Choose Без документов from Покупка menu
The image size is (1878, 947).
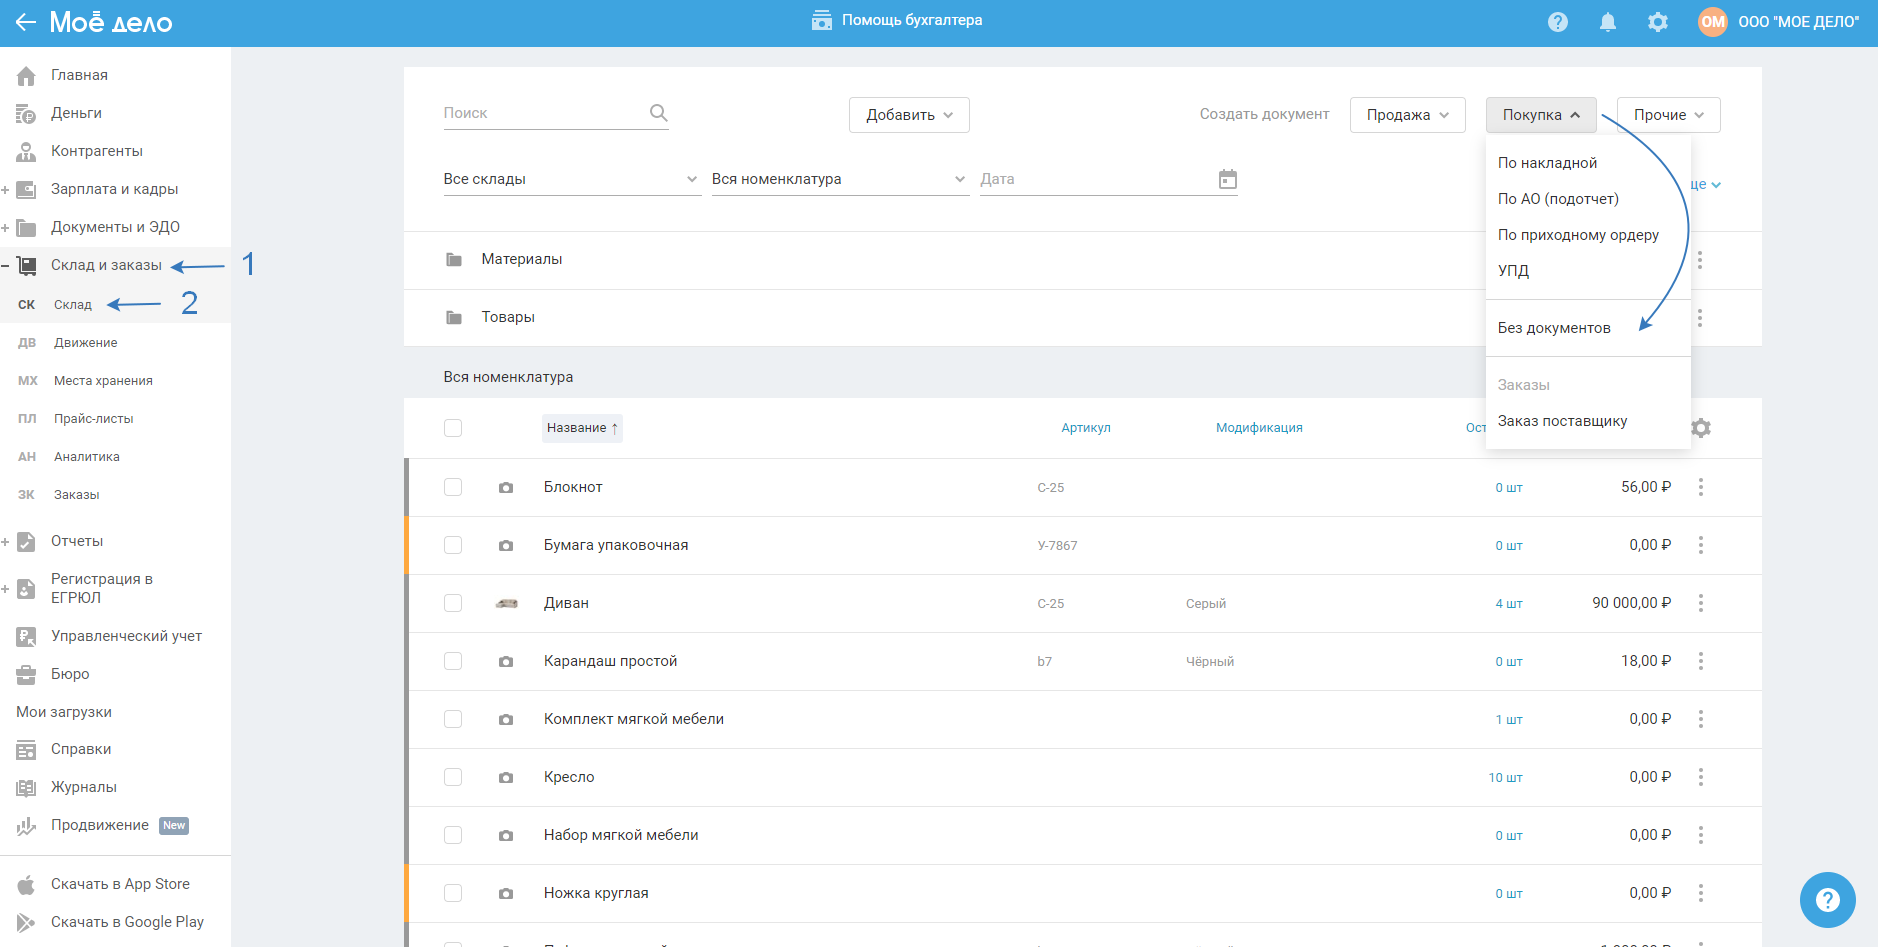pyautogui.click(x=1553, y=328)
